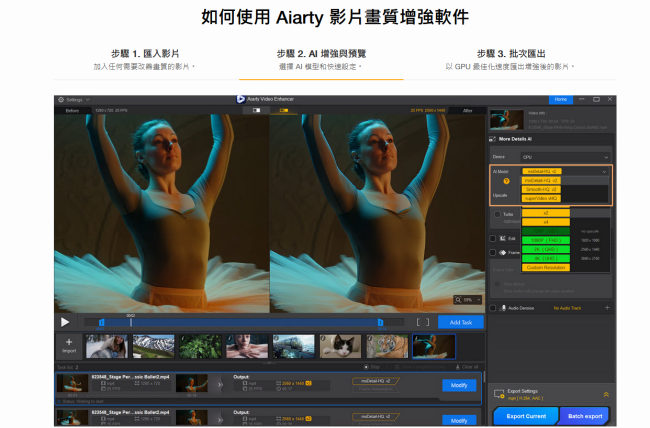Click the trim brackets icon beside Add Task
The image size is (650, 428).
(423, 322)
